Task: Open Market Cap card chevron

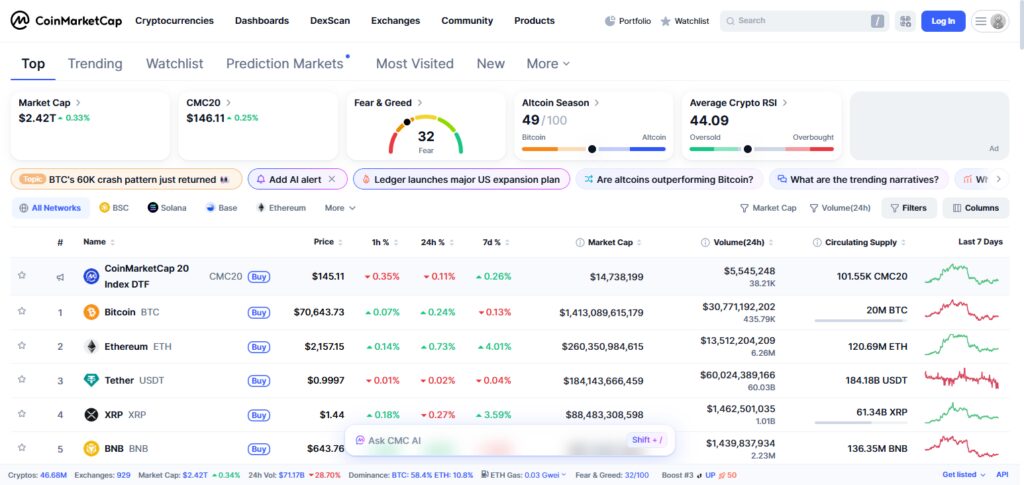Action: tap(78, 102)
